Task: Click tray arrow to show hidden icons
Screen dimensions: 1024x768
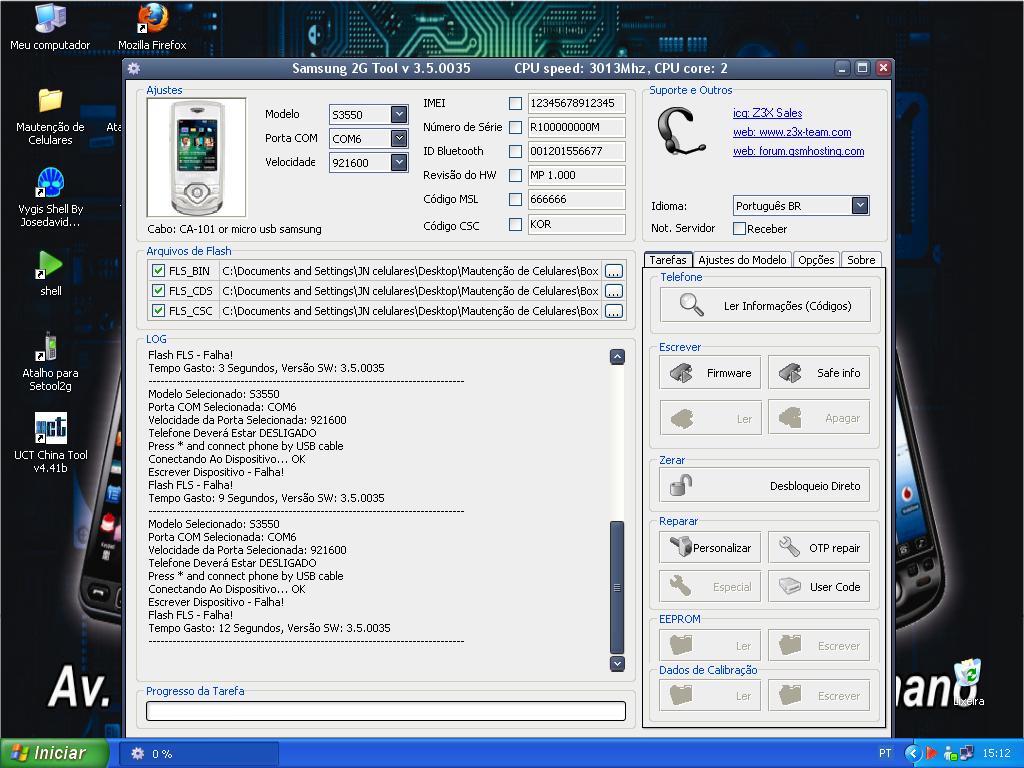Action: click(x=912, y=753)
